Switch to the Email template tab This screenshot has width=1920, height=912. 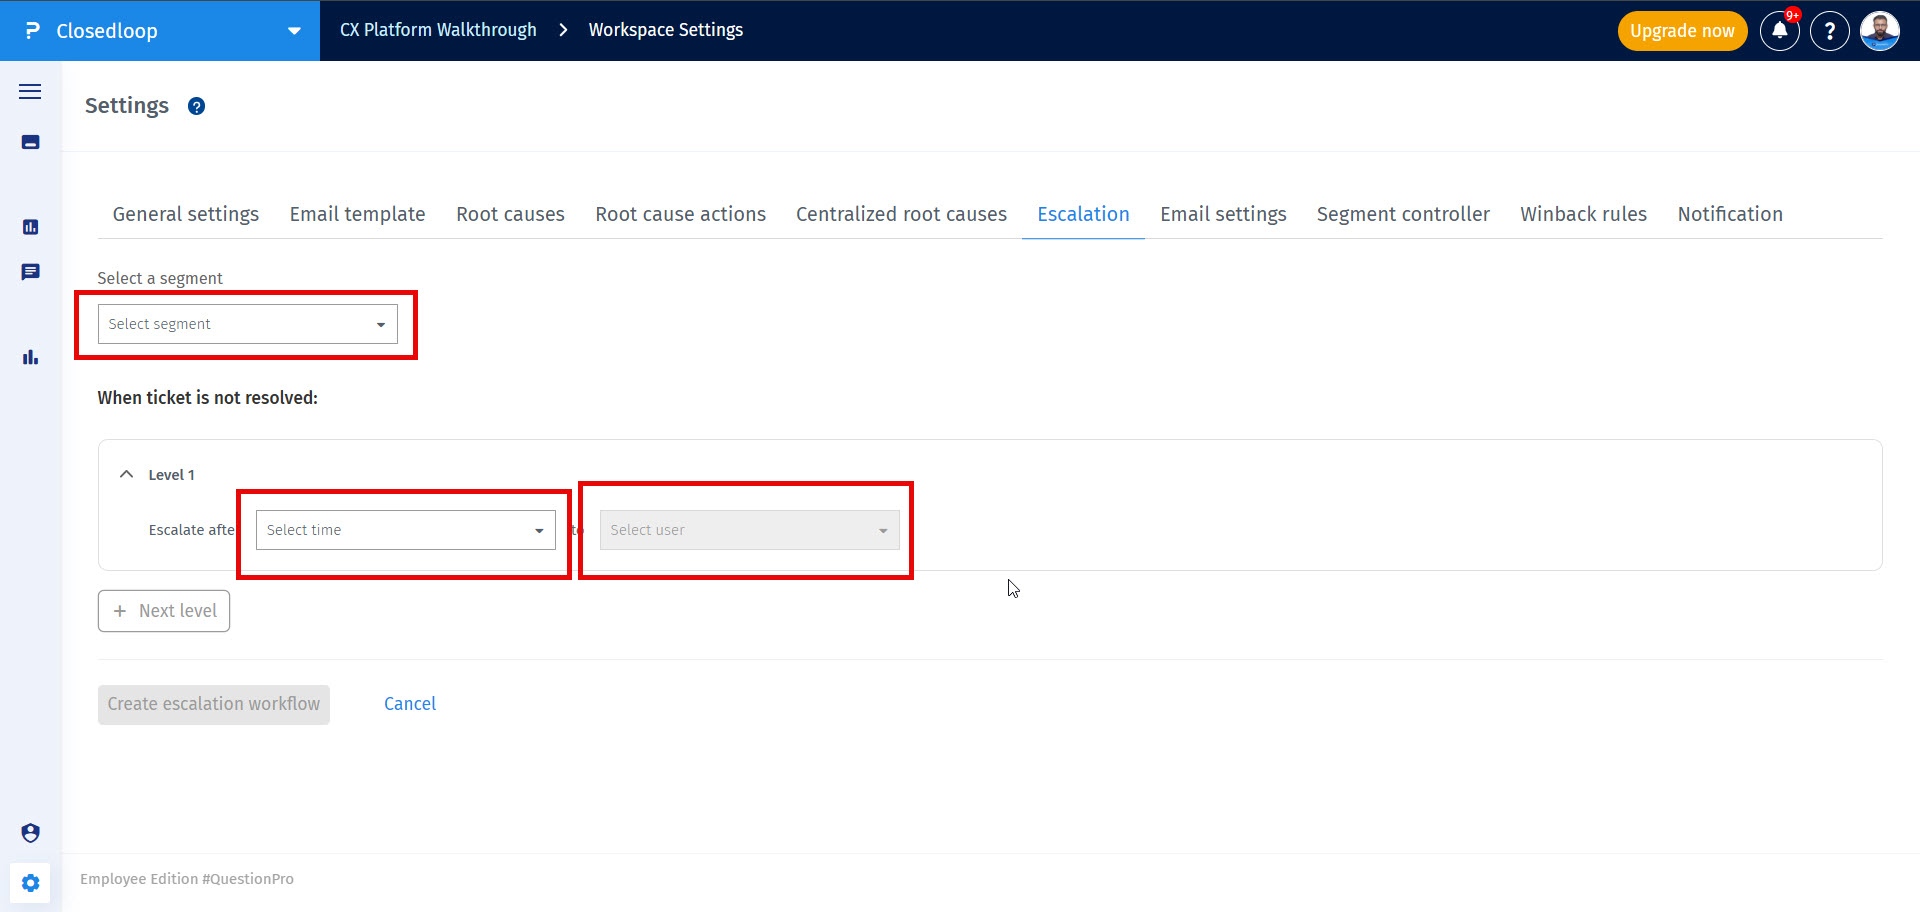click(x=357, y=214)
